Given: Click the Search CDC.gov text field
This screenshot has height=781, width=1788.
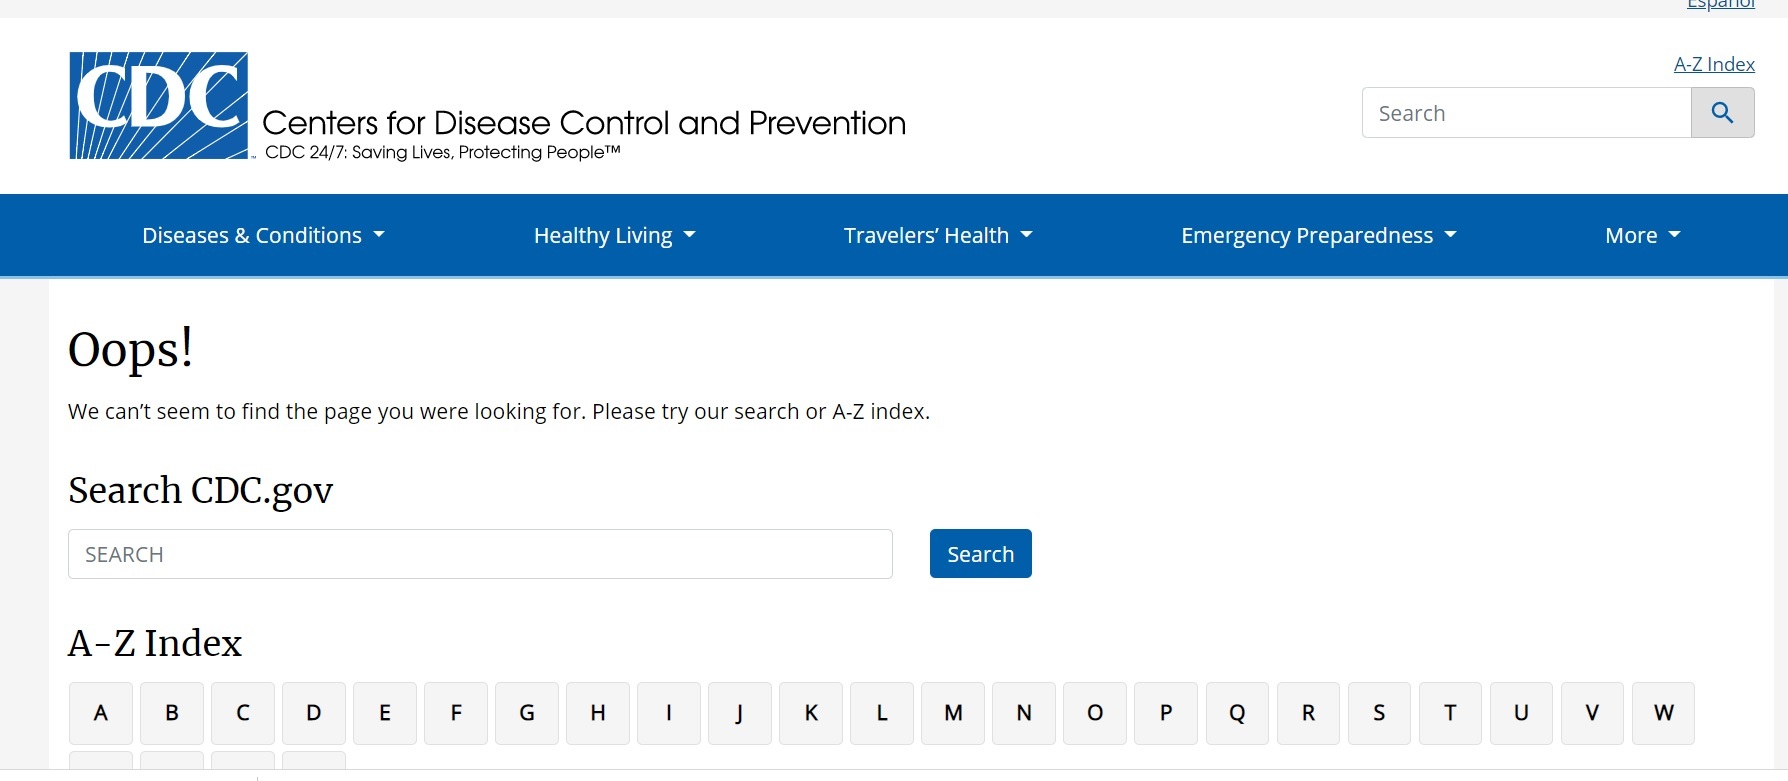Looking at the screenshot, I should click(480, 554).
